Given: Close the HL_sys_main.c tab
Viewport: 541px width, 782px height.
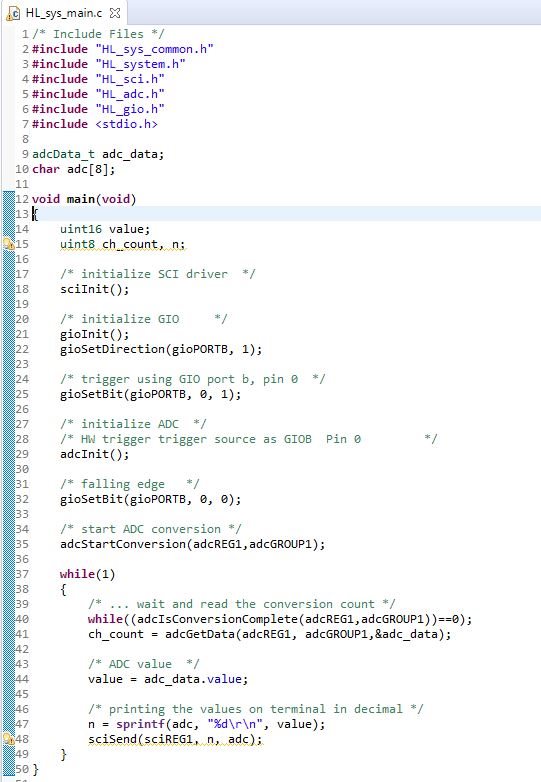Looking at the screenshot, I should [115, 13].
